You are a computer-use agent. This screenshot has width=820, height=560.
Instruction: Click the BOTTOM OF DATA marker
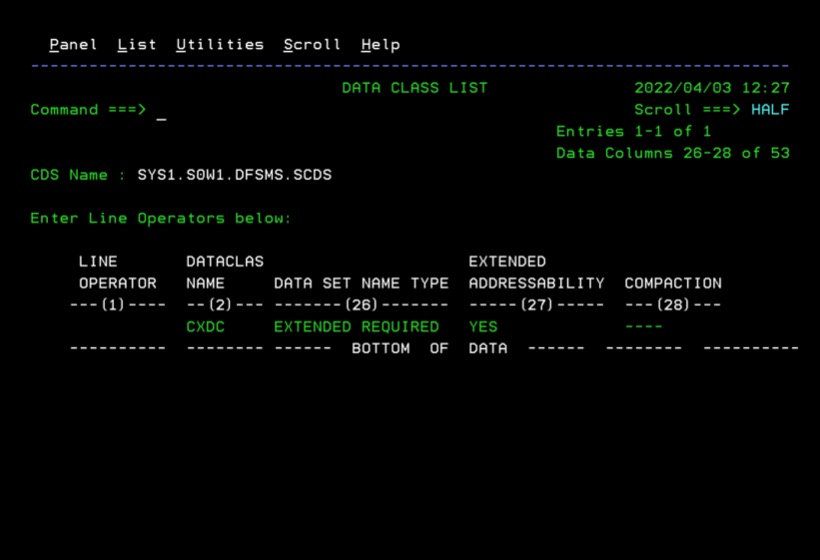coord(429,348)
